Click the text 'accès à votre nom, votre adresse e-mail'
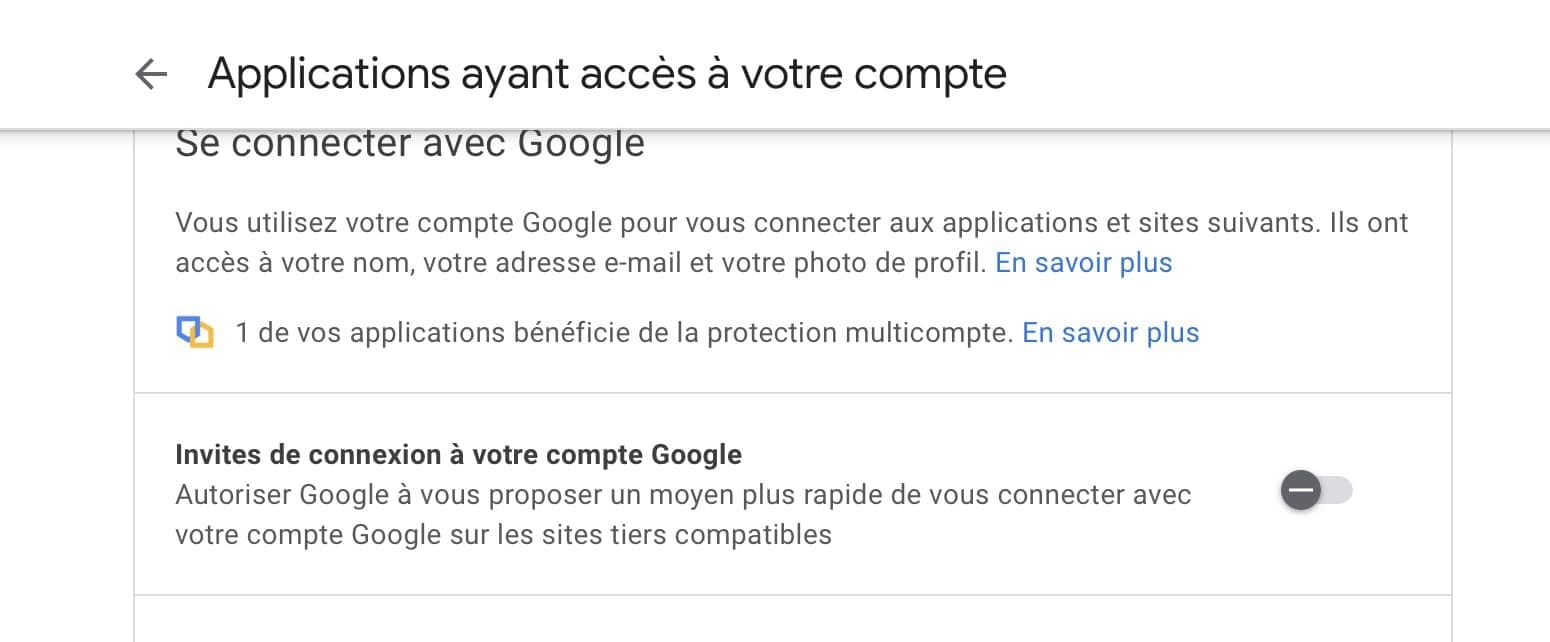This screenshot has height=642, width=1550. (x=442, y=263)
